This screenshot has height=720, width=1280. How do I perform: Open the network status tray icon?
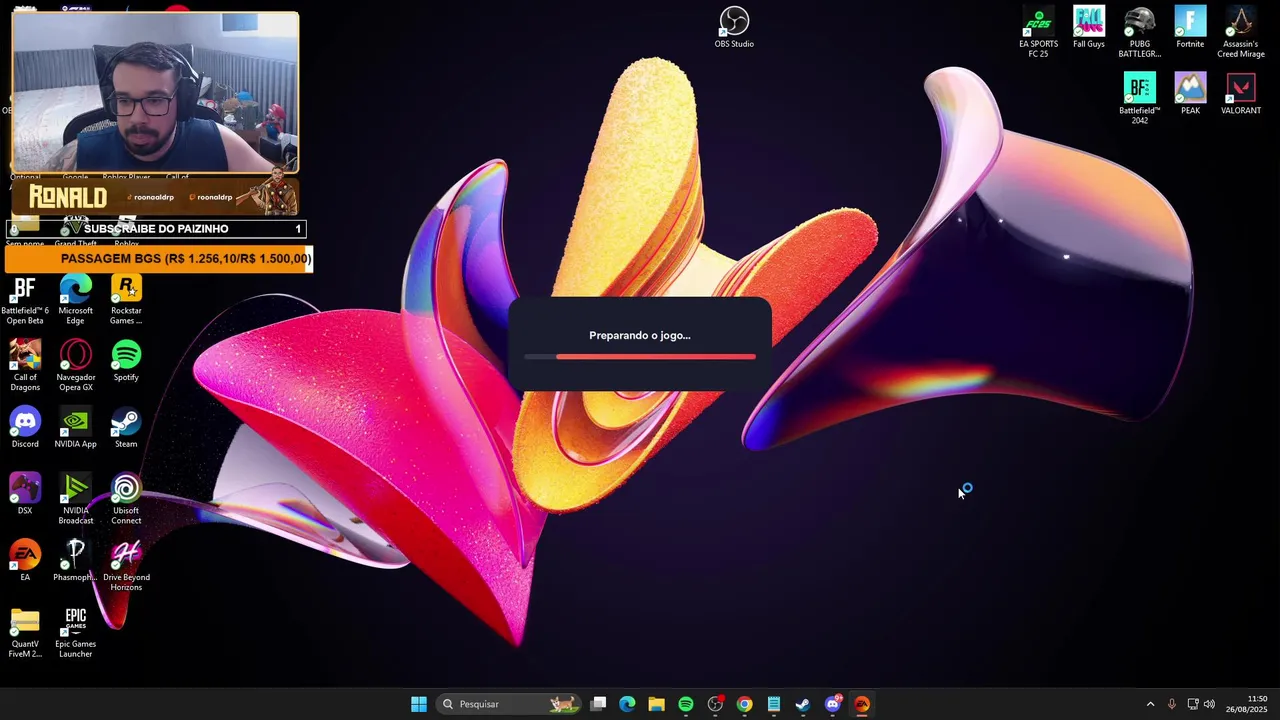click(x=1193, y=704)
